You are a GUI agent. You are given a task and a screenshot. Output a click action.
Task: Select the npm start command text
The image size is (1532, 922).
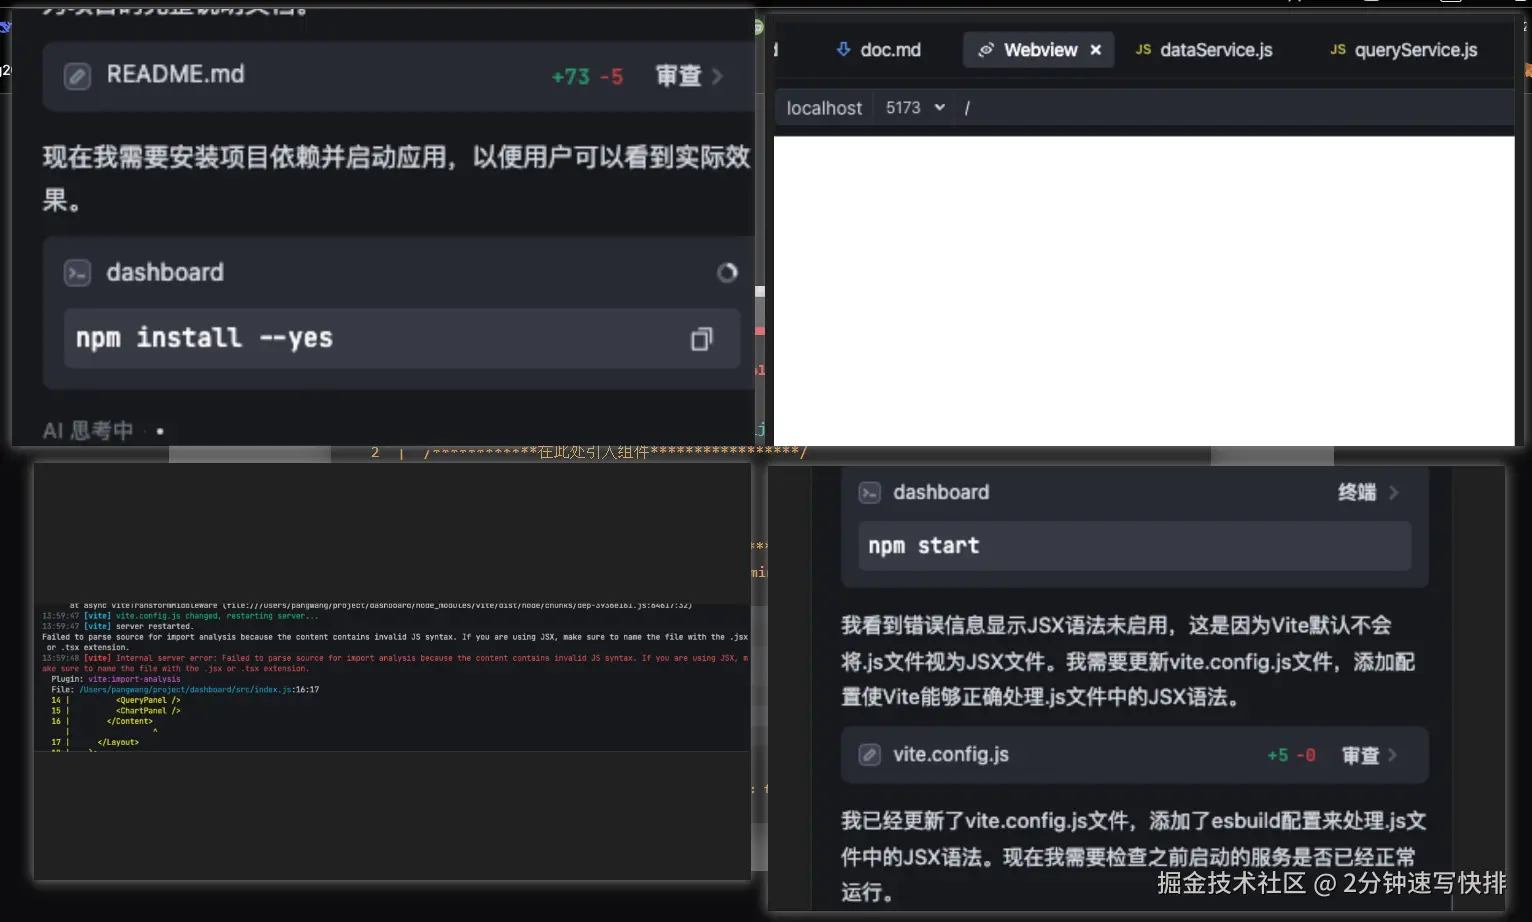pyautogui.click(x=924, y=546)
